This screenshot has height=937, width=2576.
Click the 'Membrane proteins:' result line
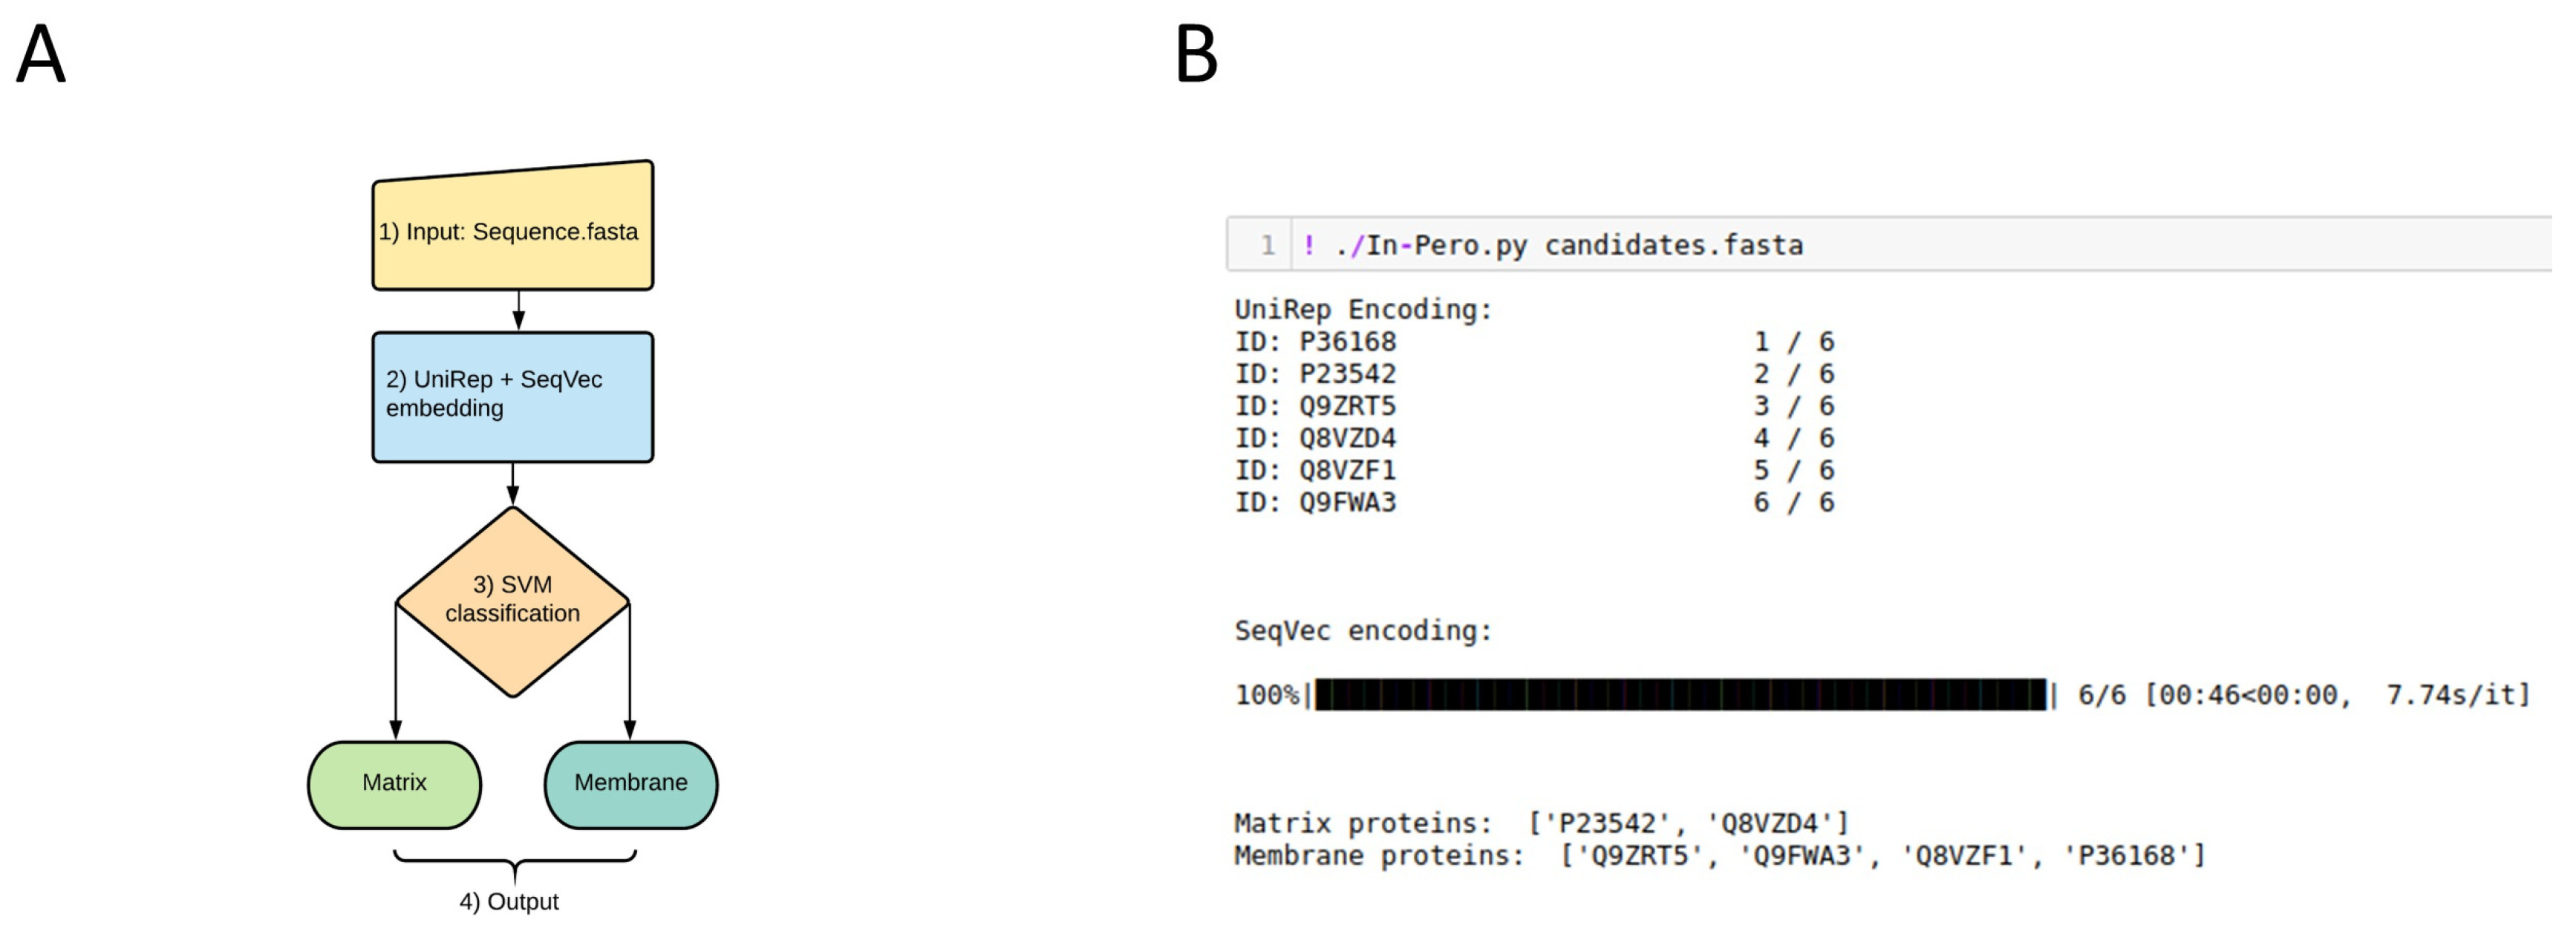tap(1719, 856)
